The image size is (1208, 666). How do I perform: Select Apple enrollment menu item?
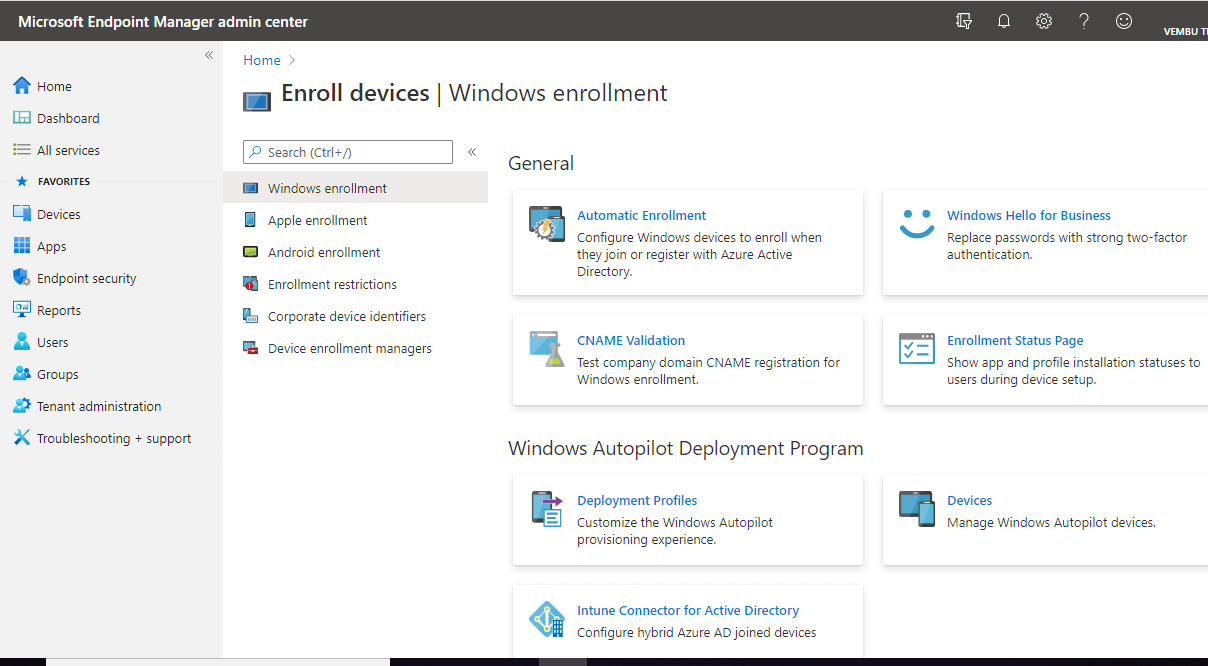356,220
